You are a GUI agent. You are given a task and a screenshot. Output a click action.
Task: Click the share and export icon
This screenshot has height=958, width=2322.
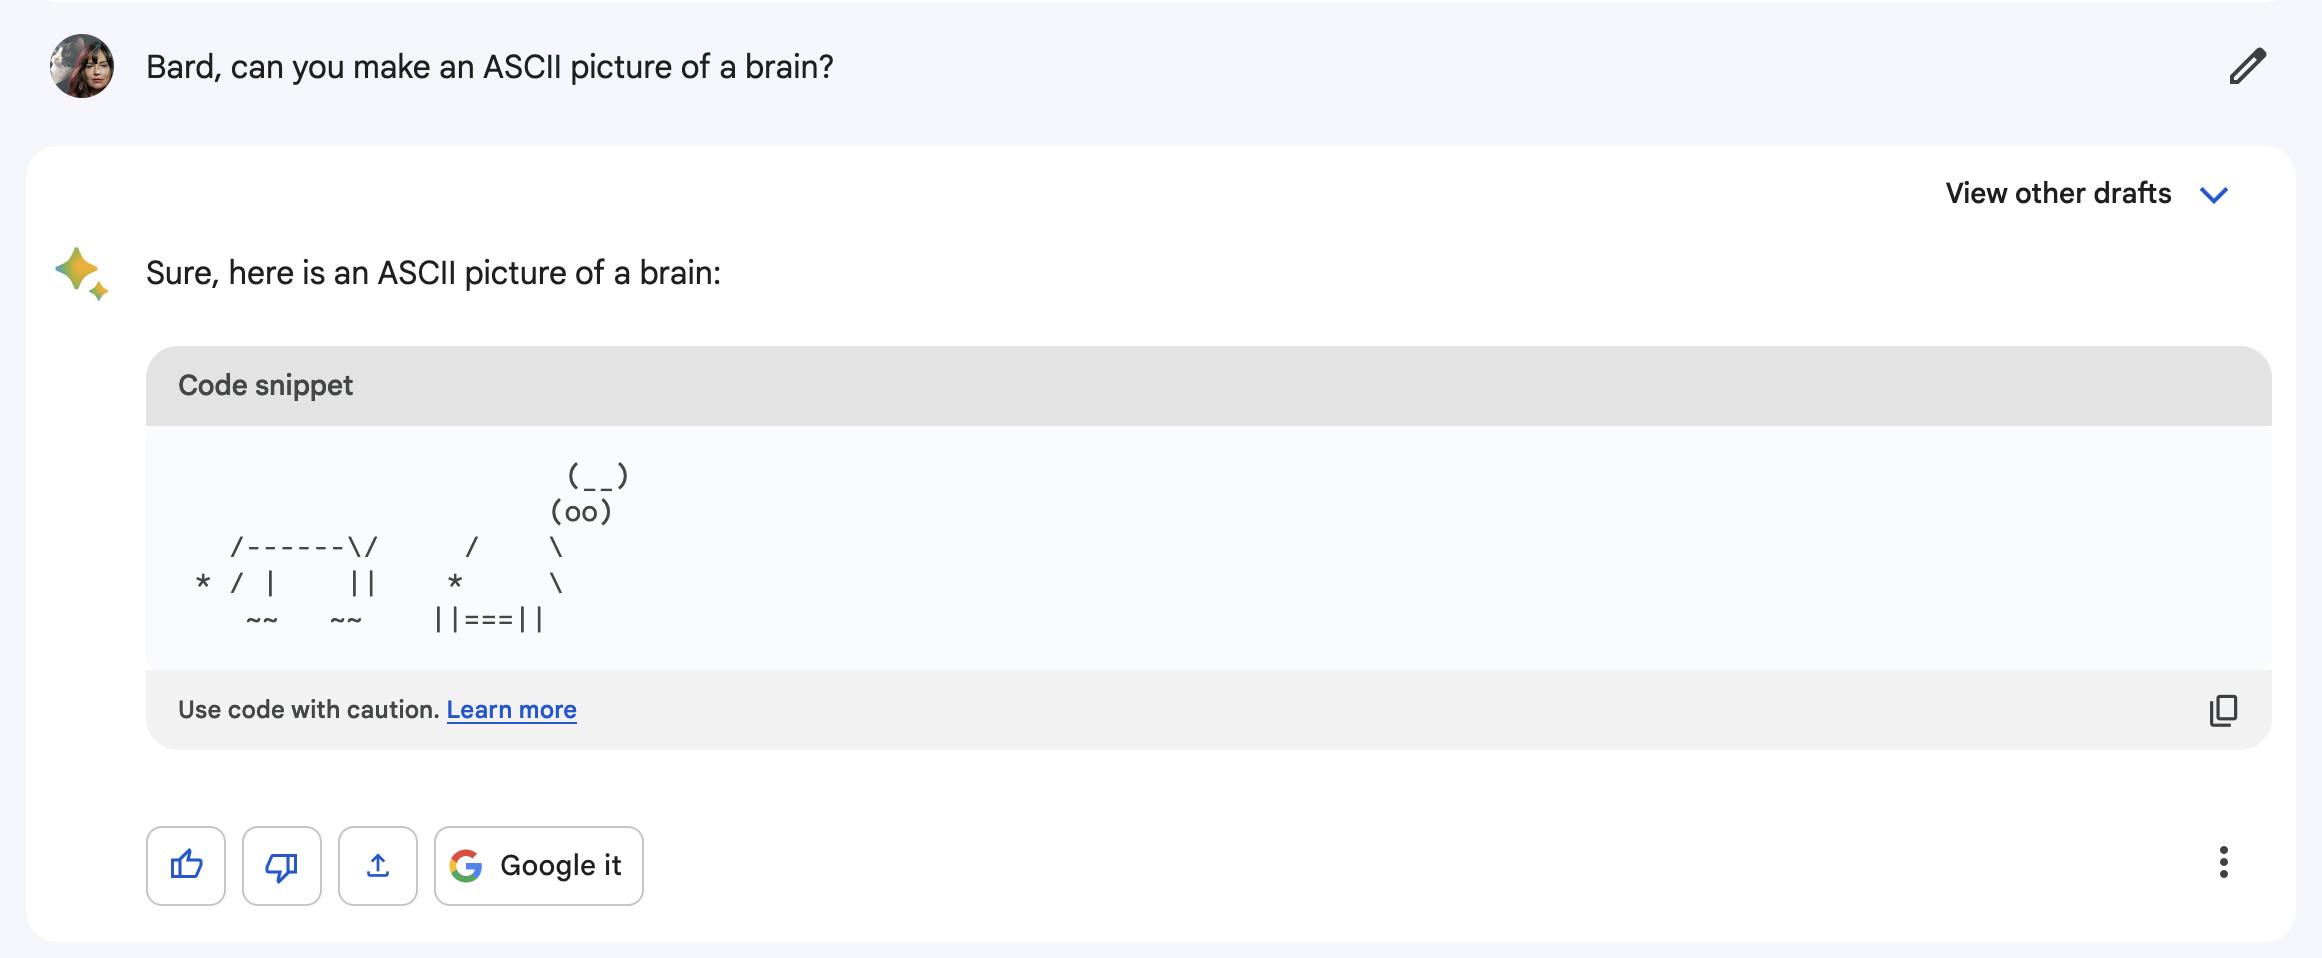[378, 865]
